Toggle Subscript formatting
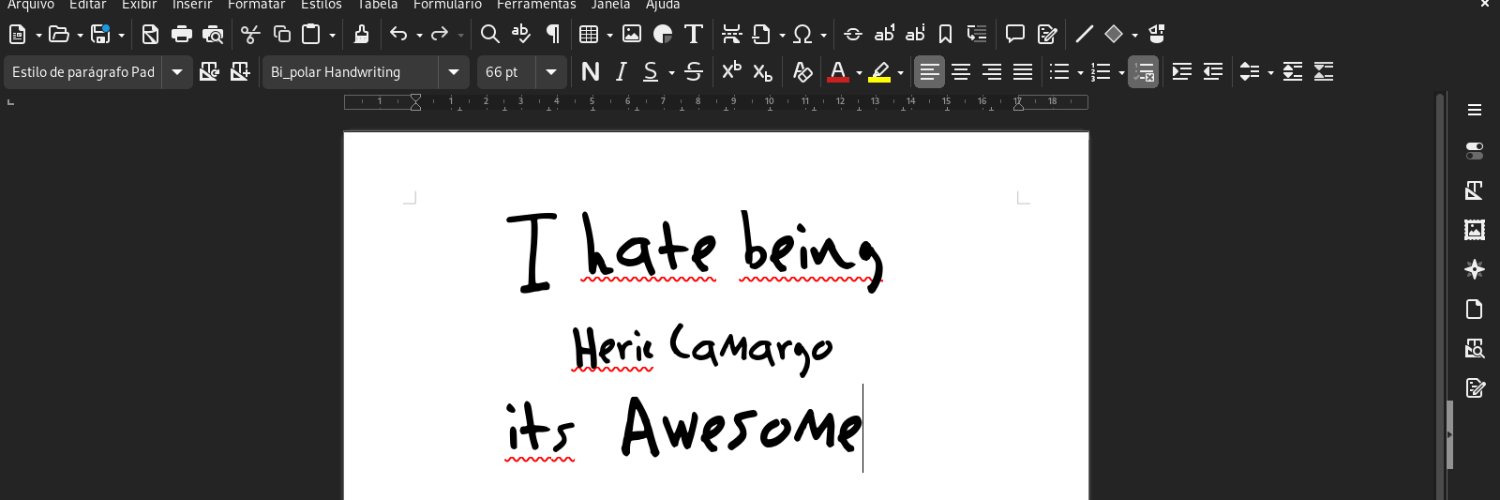This screenshot has width=1500, height=500. click(763, 72)
